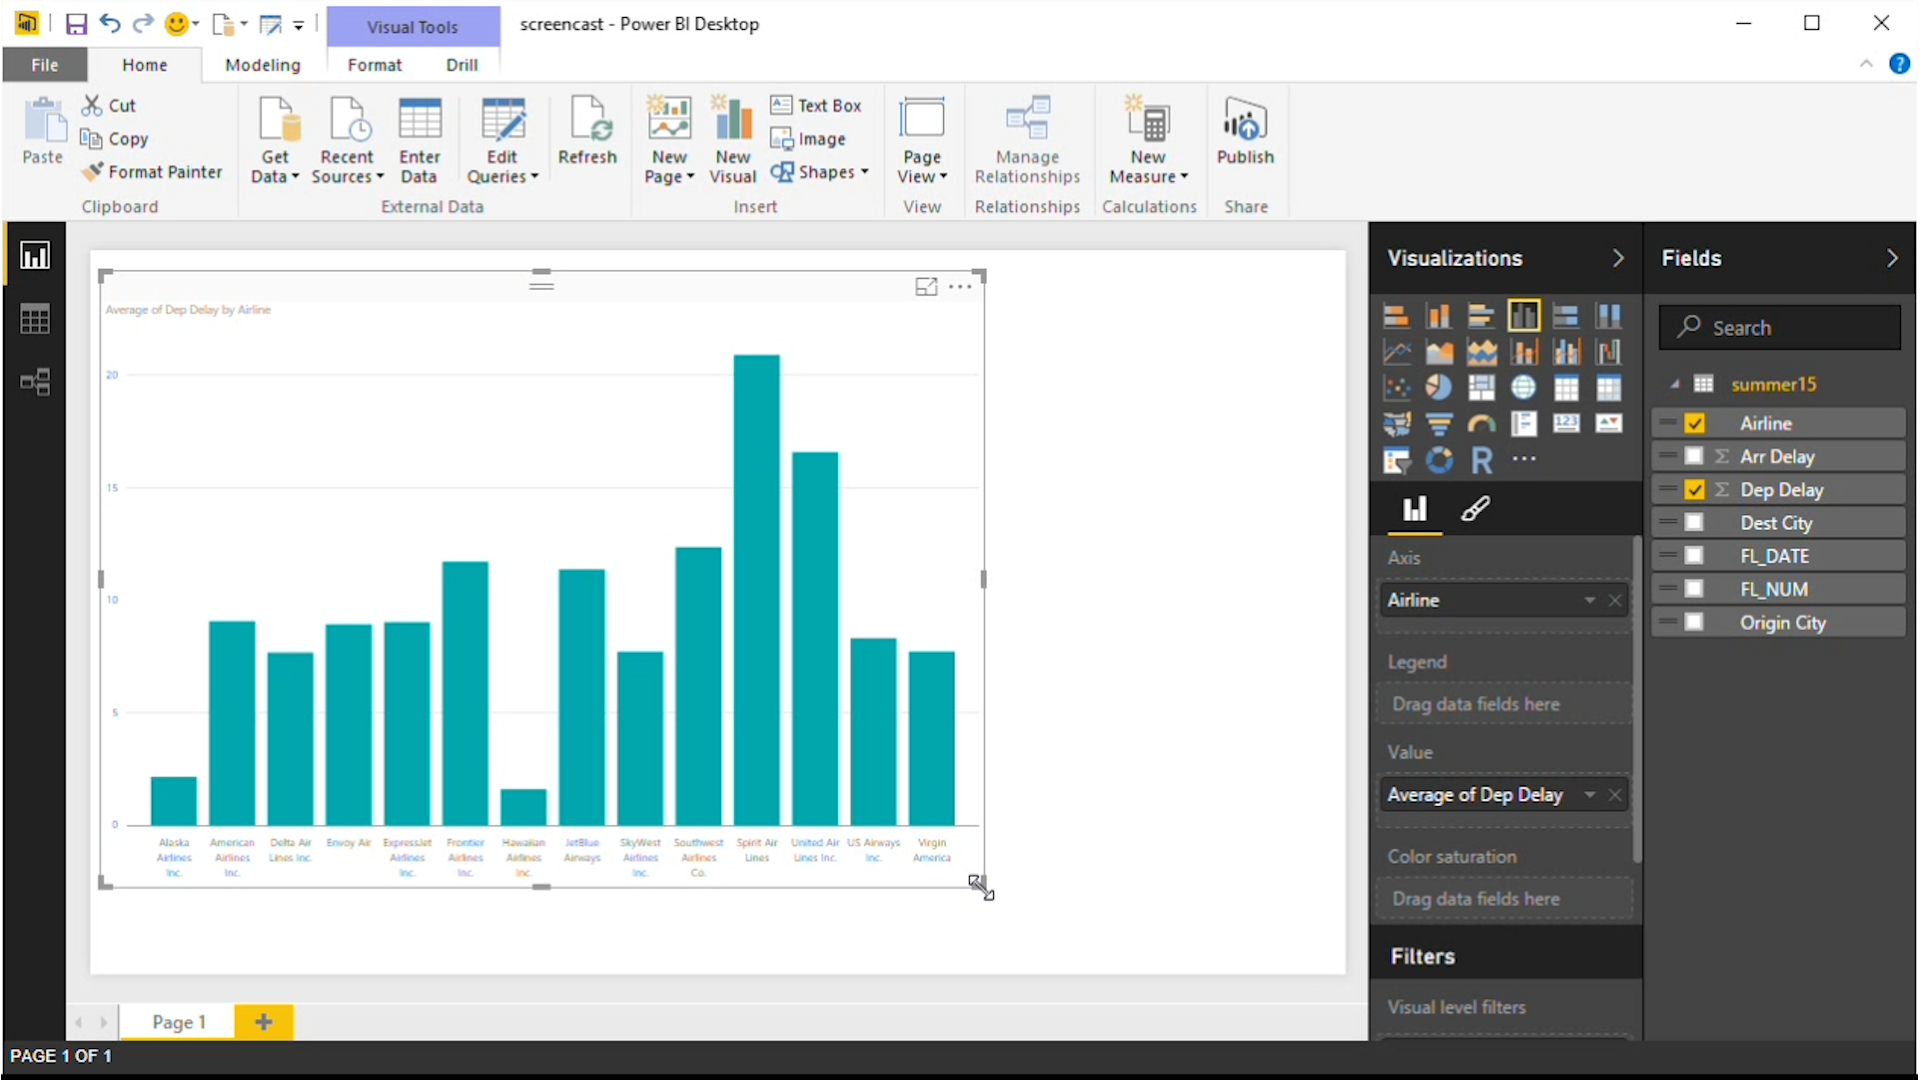The width and height of the screenshot is (1920, 1080).
Task: Check the Origin City field checkbox
Action: pyautogui.click(x=1694, y=622)
